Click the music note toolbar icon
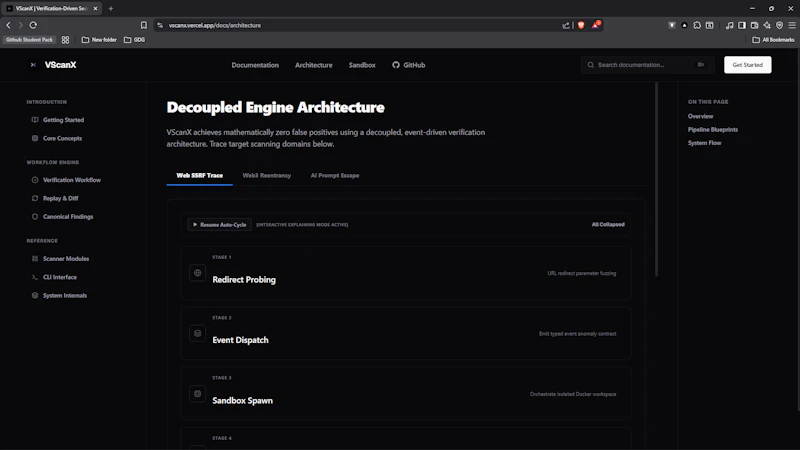The height and width of the screenshot is (450, 800). coord(730,25)
